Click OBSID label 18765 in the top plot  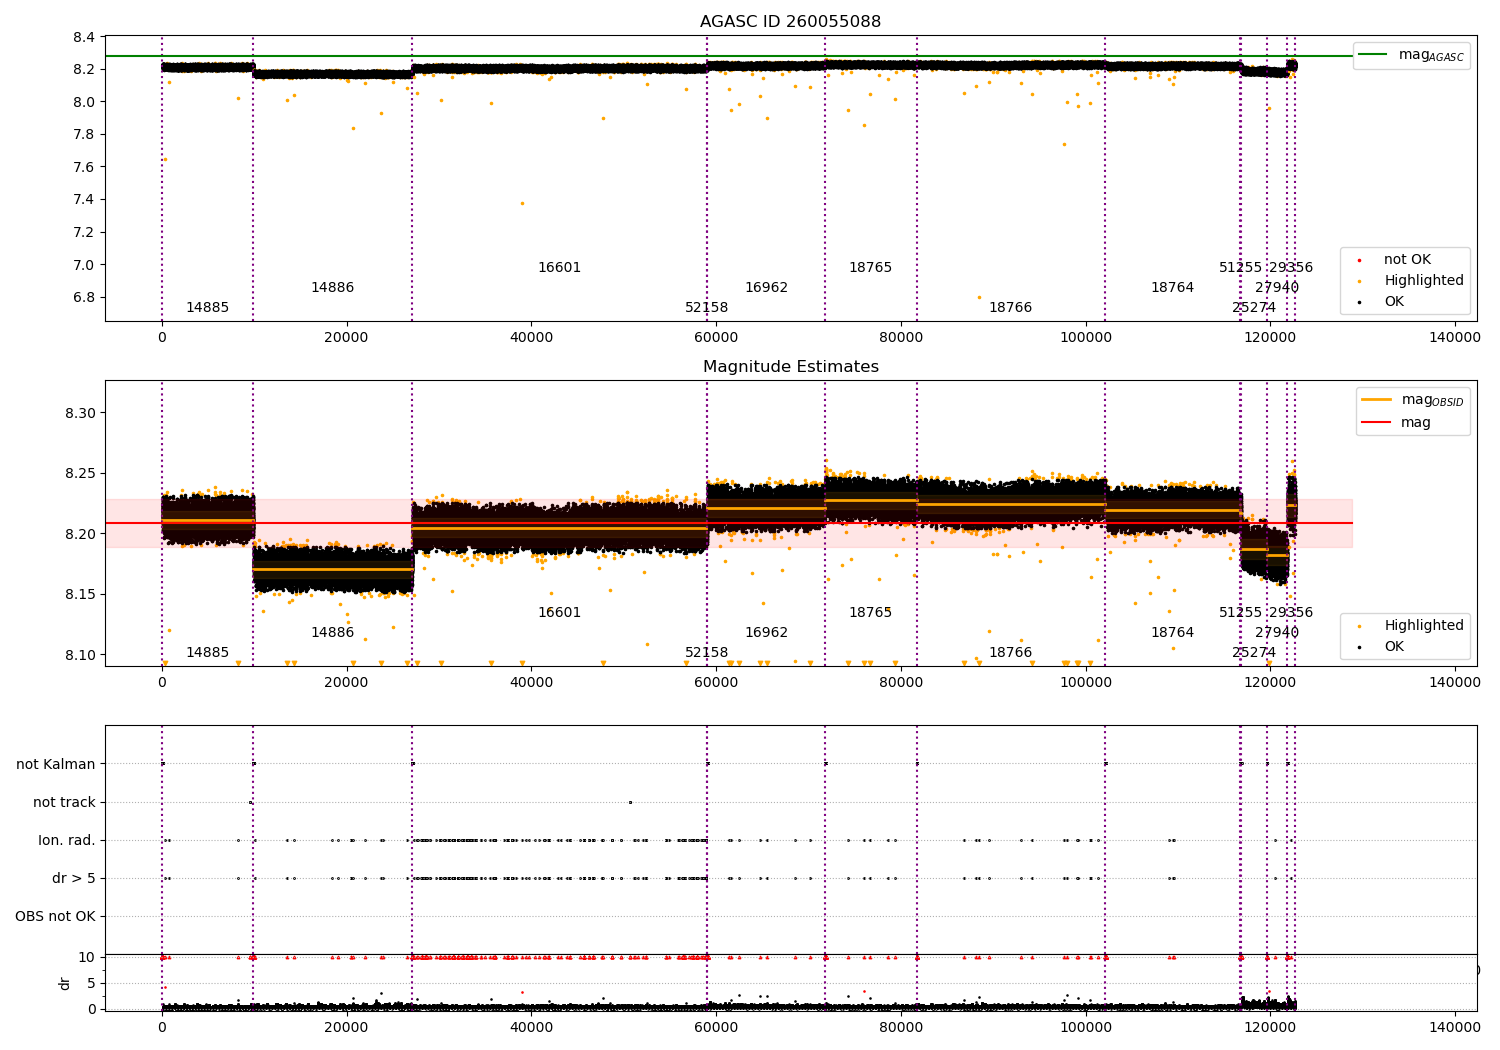pyautogui.click(x=870, y=268)
